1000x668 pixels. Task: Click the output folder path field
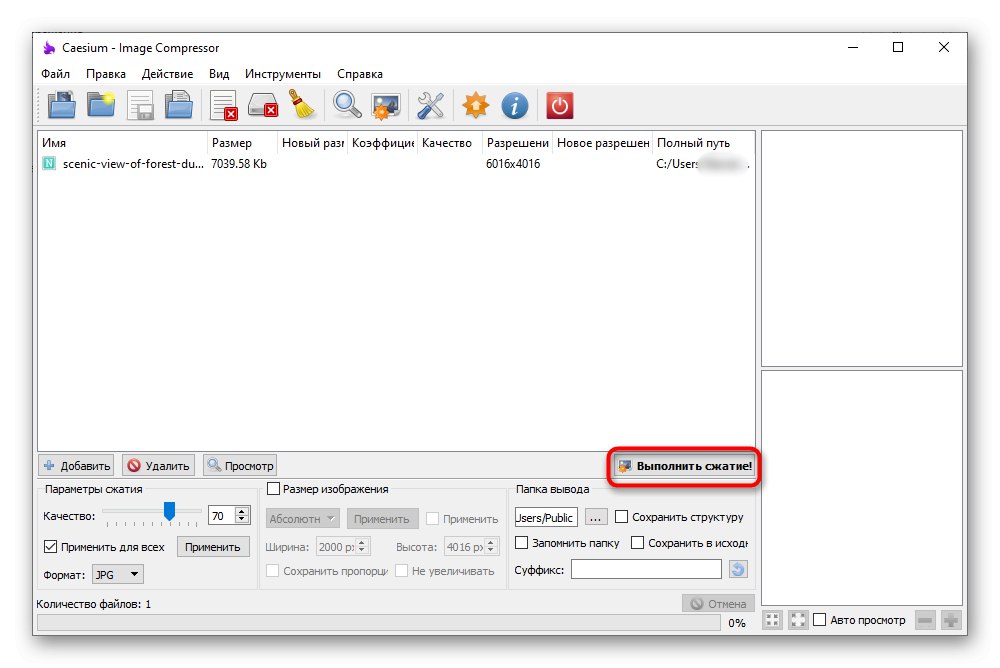click(x=546, y=517)
